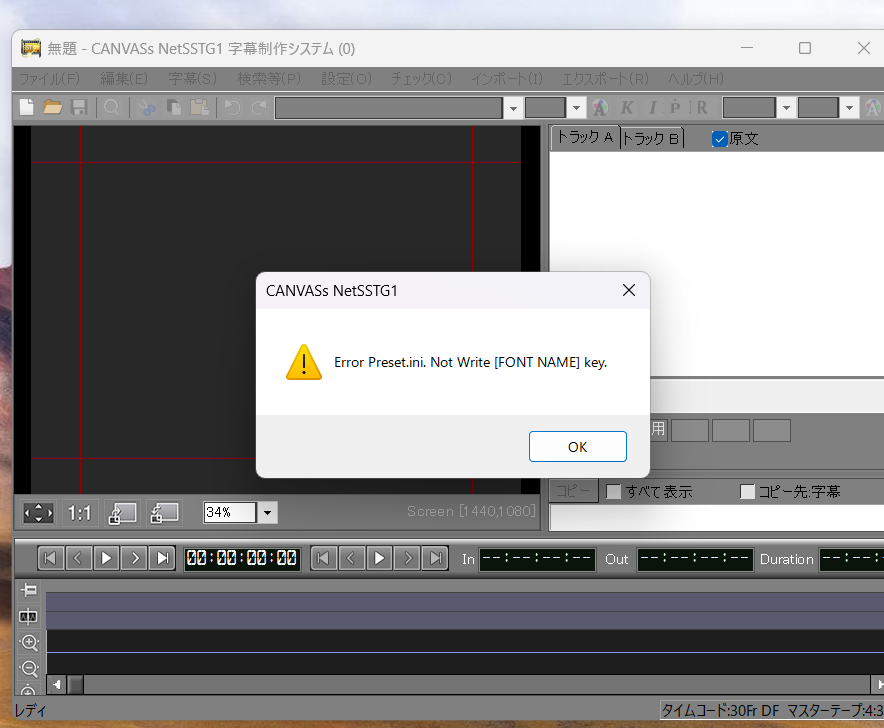Click the timeline zoom in magnifier
This screenshot has width=884, height=728.
pos(29,643)
